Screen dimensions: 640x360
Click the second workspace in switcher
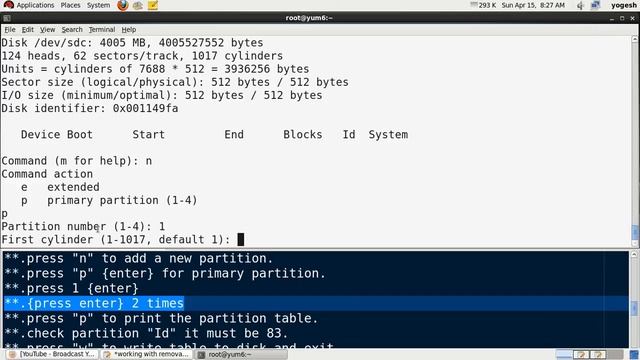pyautogui.click(x=581, y=354)
